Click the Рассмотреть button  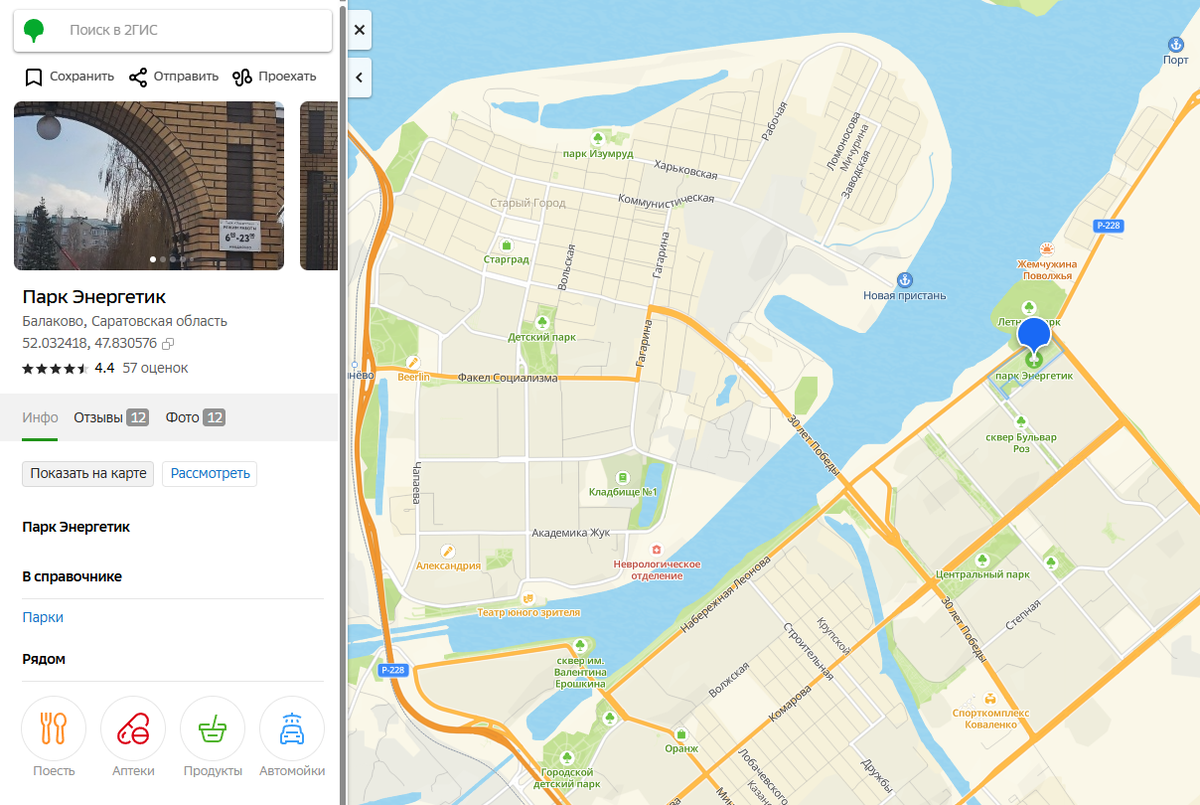click(x=209, y=473)
